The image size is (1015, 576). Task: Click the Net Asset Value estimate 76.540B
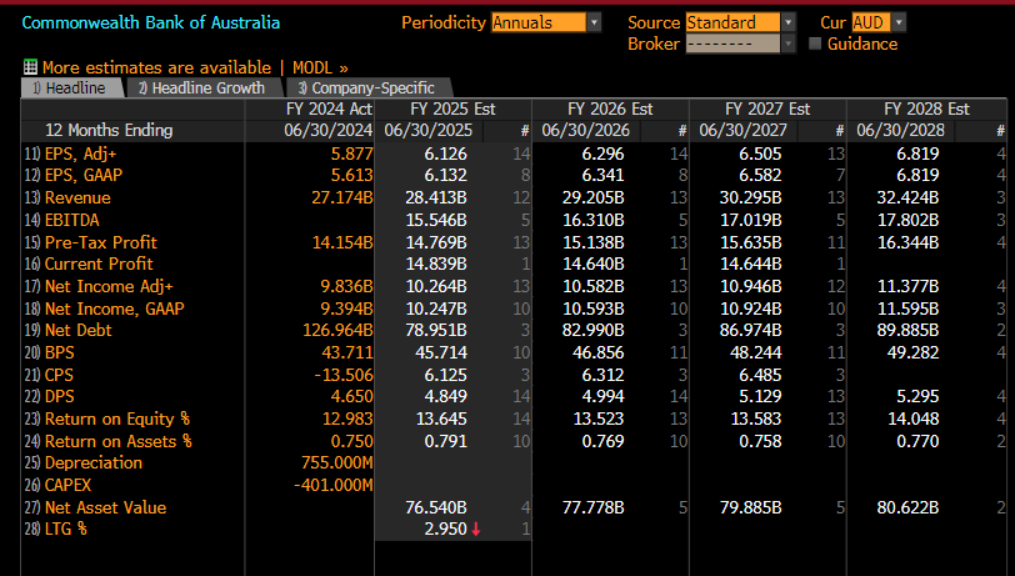(436, 508)
